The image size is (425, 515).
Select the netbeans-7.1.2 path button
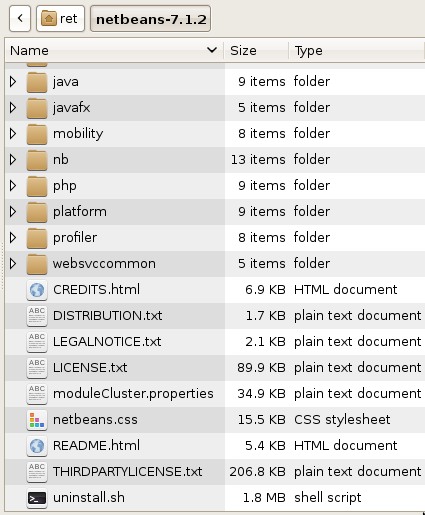[x=150, y=19]
